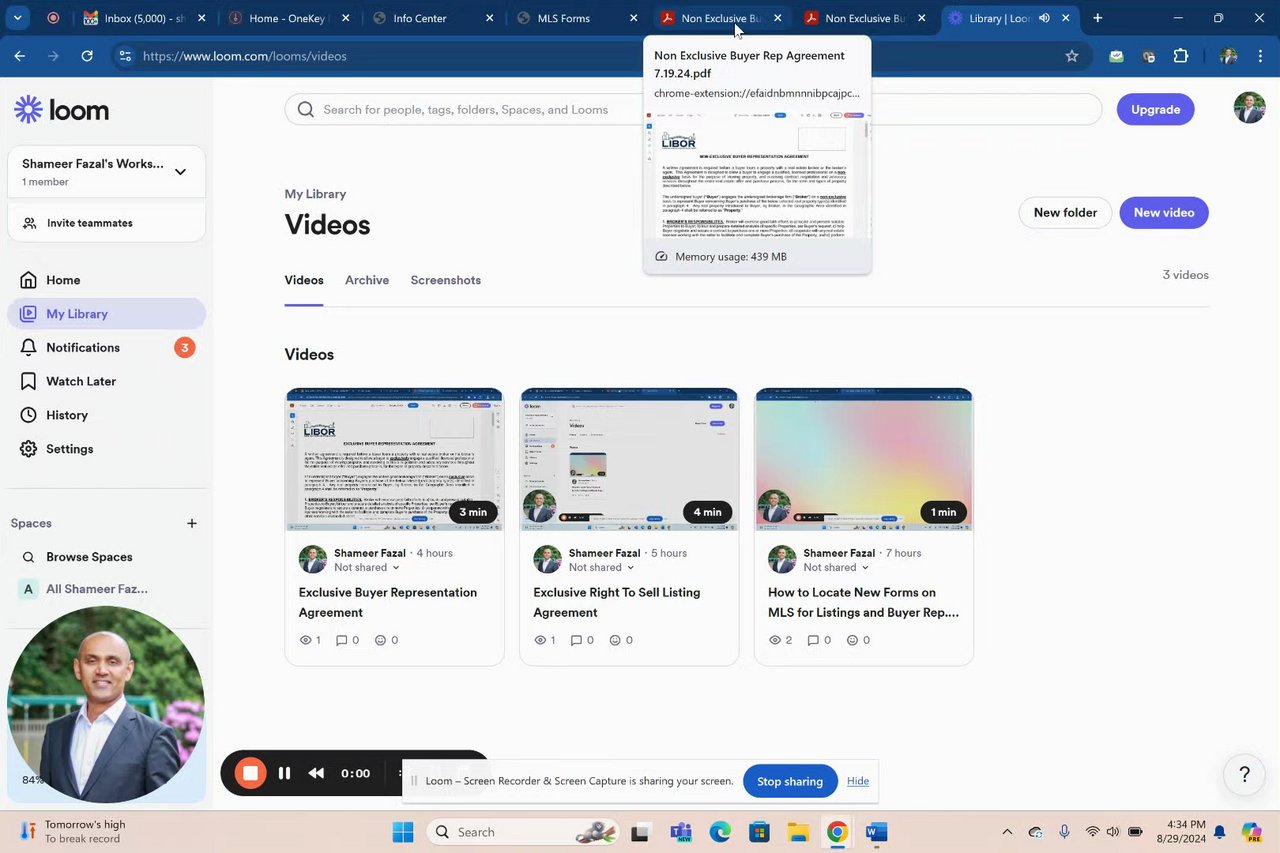Open File Explorer from the taskbar
Image resolution: width=1280 pixels, height=853 pixels.
point(798,832)
